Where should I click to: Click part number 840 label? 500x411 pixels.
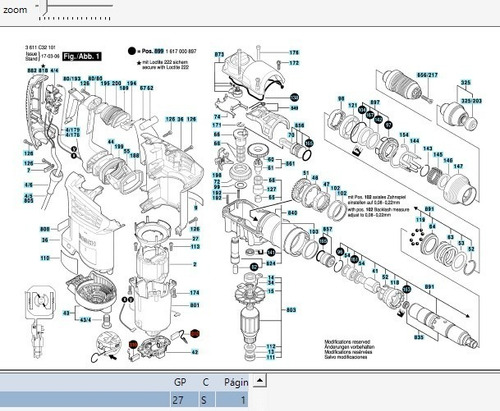click(292, 213)
